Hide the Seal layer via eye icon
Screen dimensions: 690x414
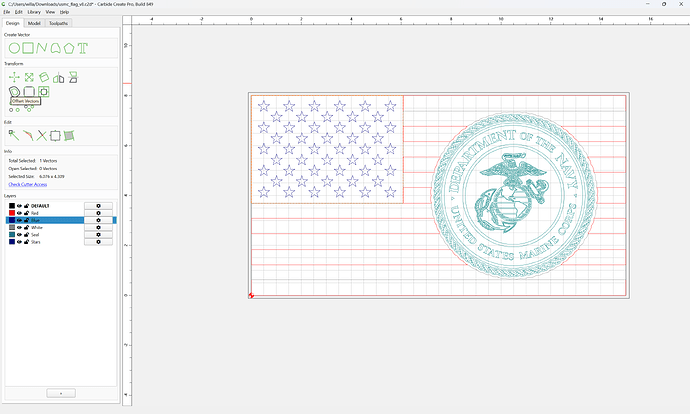pyautogui.click(x=19, y=234)
